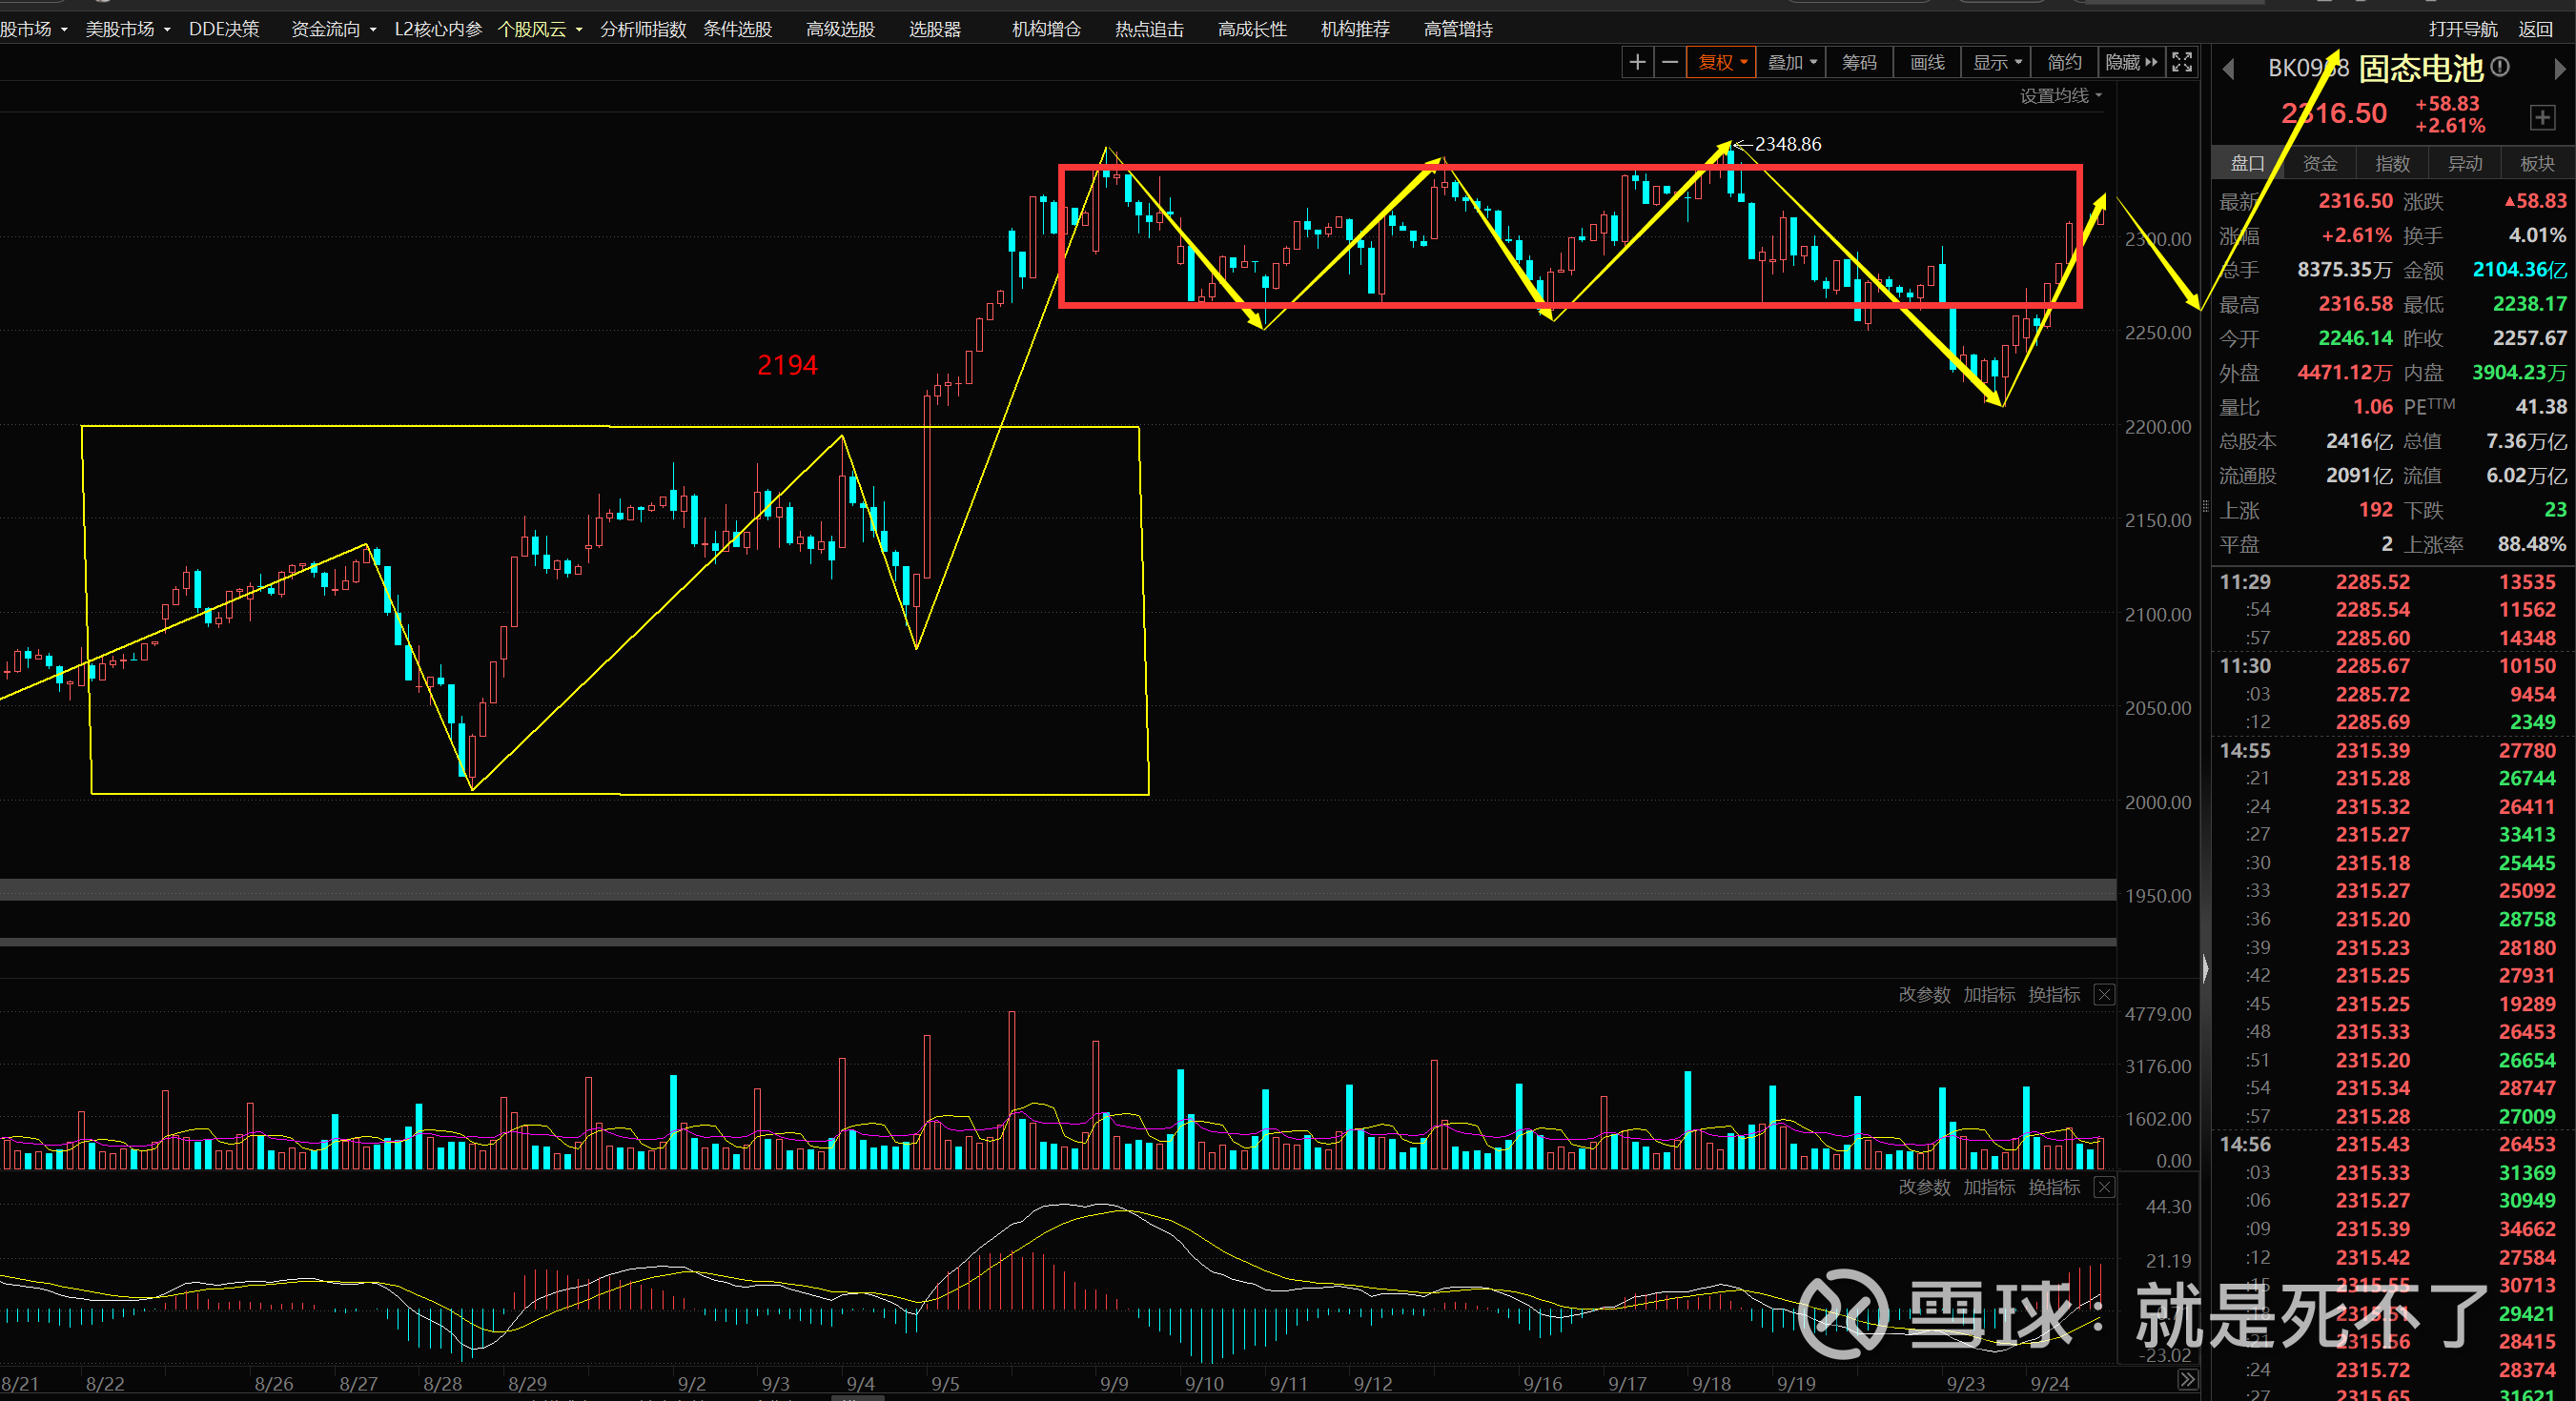Click 打开导航 link
Screen dimensions: 2576x1401
coord(2462,29)
